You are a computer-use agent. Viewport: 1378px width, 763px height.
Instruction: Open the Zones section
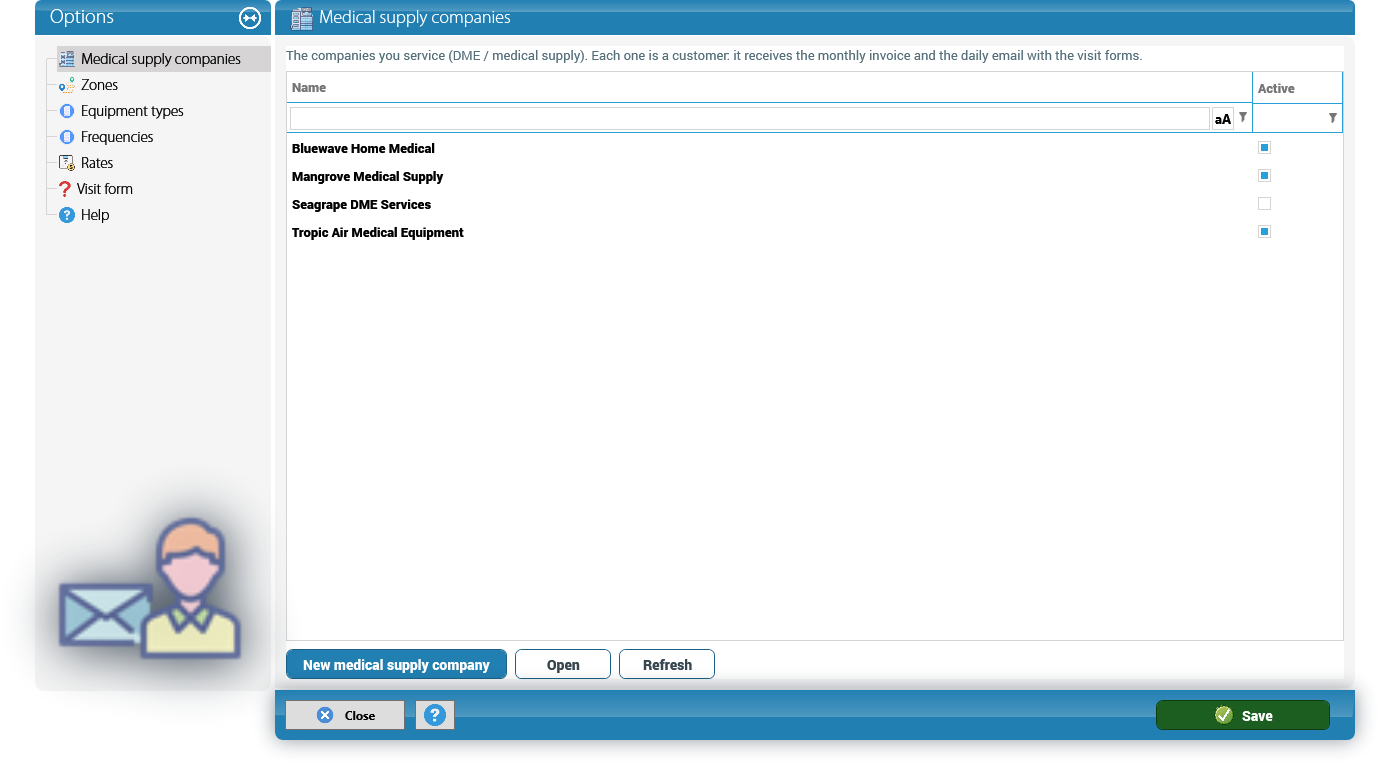click(x=100, y=85)
